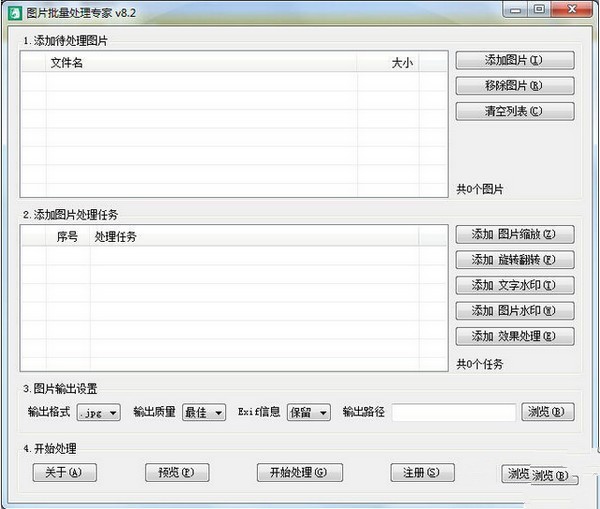600x509 pixels.
Task: Minimize the 图片批量处理专家 window
Action: click(515, 10)
